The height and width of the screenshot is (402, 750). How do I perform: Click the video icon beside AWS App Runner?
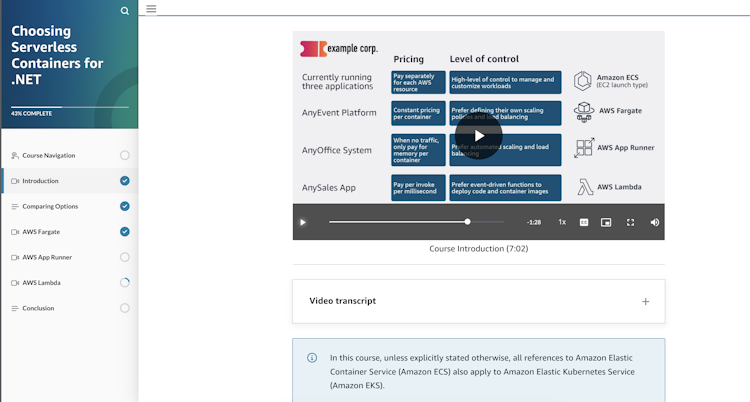coord(15,257)
